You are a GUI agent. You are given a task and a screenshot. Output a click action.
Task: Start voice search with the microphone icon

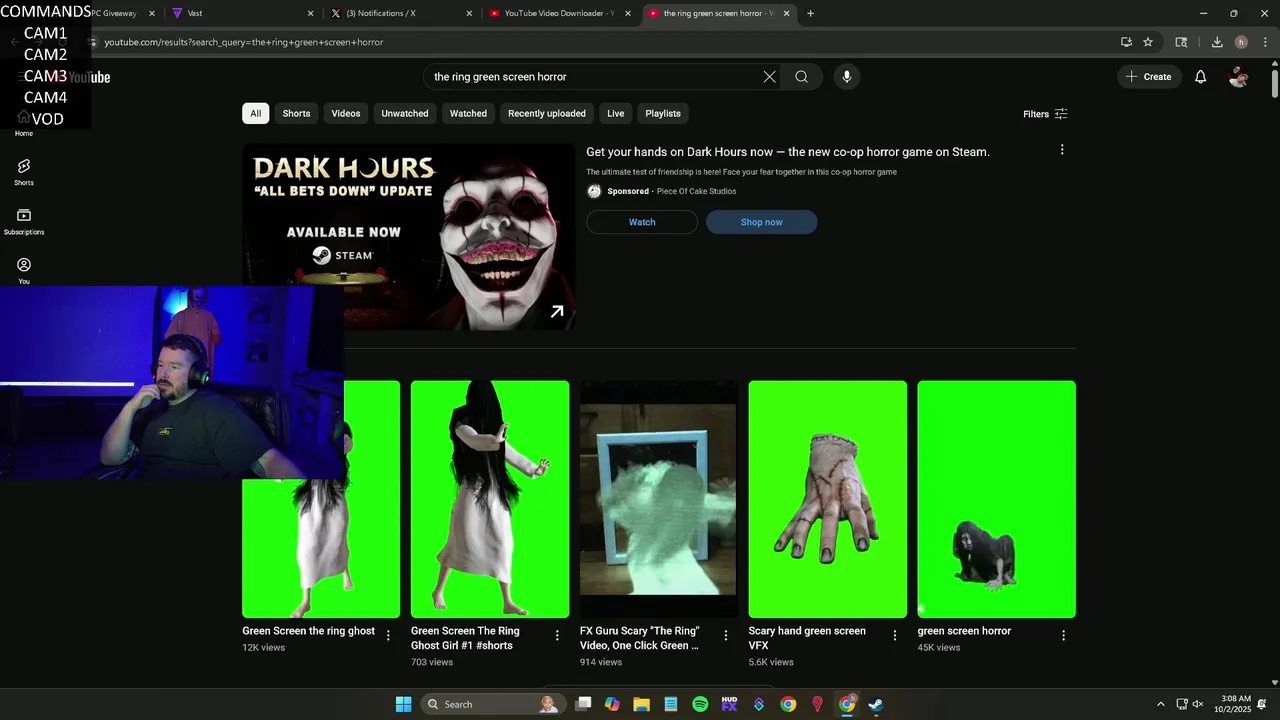(x=846, y=77)
